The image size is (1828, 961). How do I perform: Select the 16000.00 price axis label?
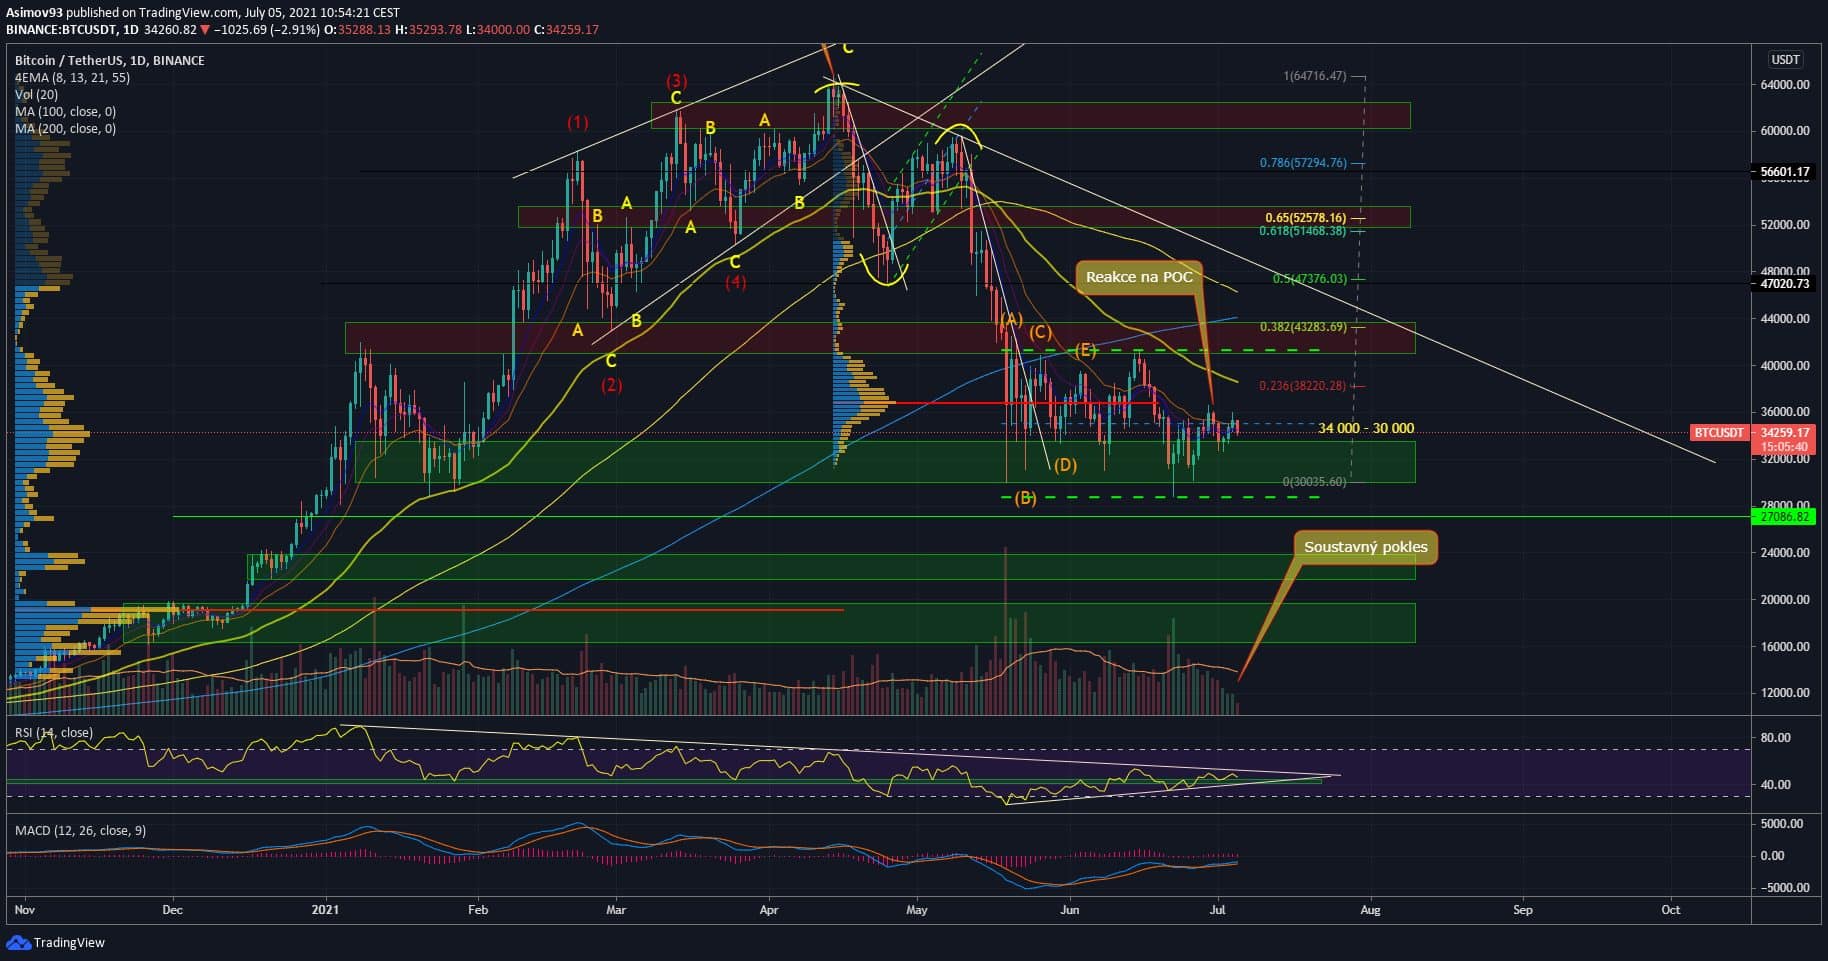1785,647
